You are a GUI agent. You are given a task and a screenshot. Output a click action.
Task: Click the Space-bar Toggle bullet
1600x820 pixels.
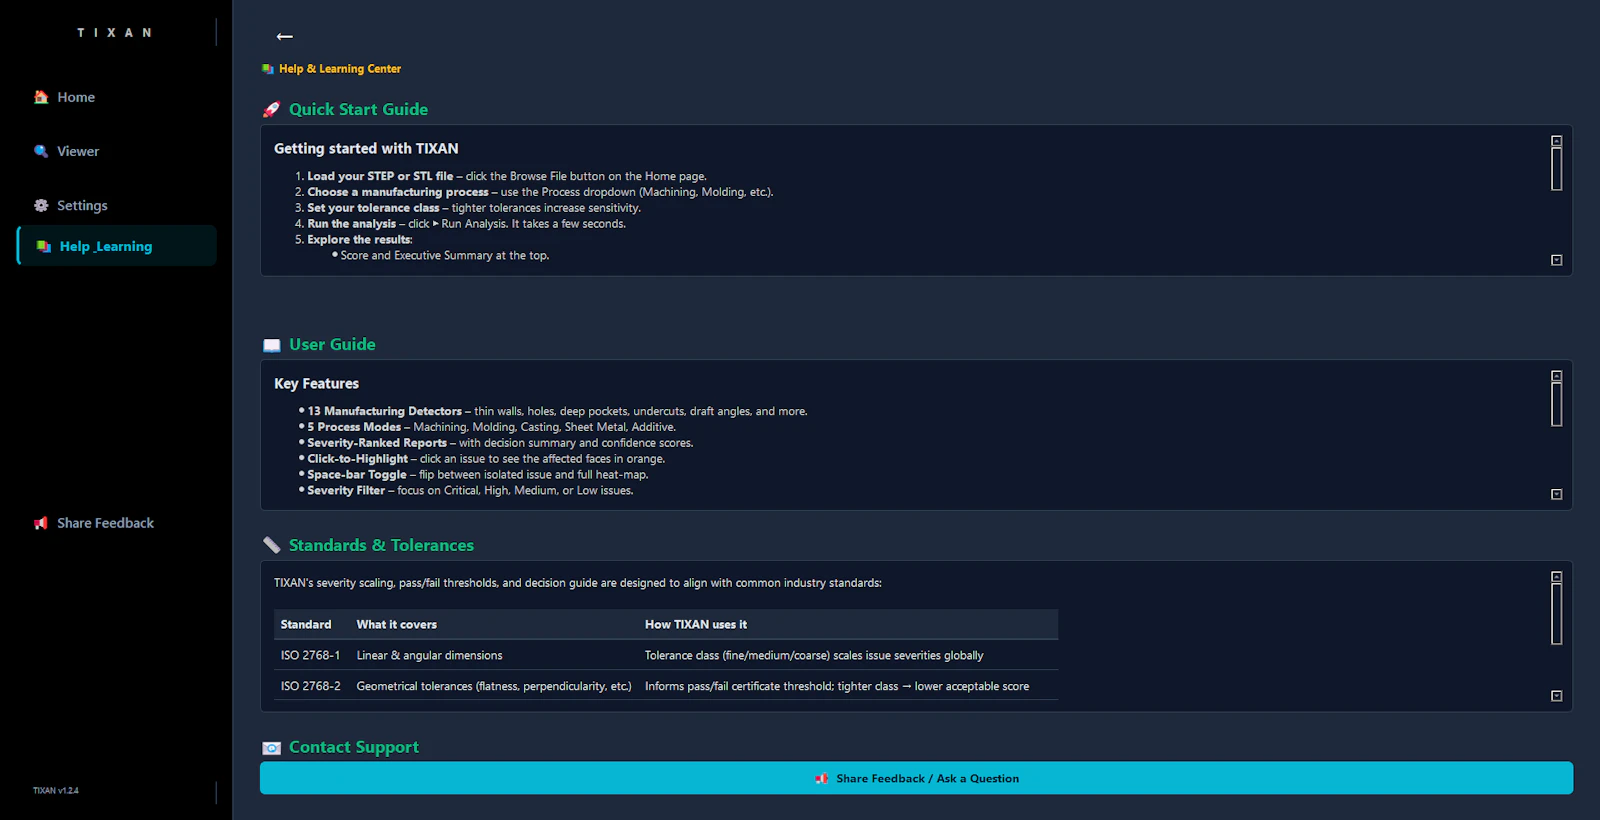coord(478,475)
